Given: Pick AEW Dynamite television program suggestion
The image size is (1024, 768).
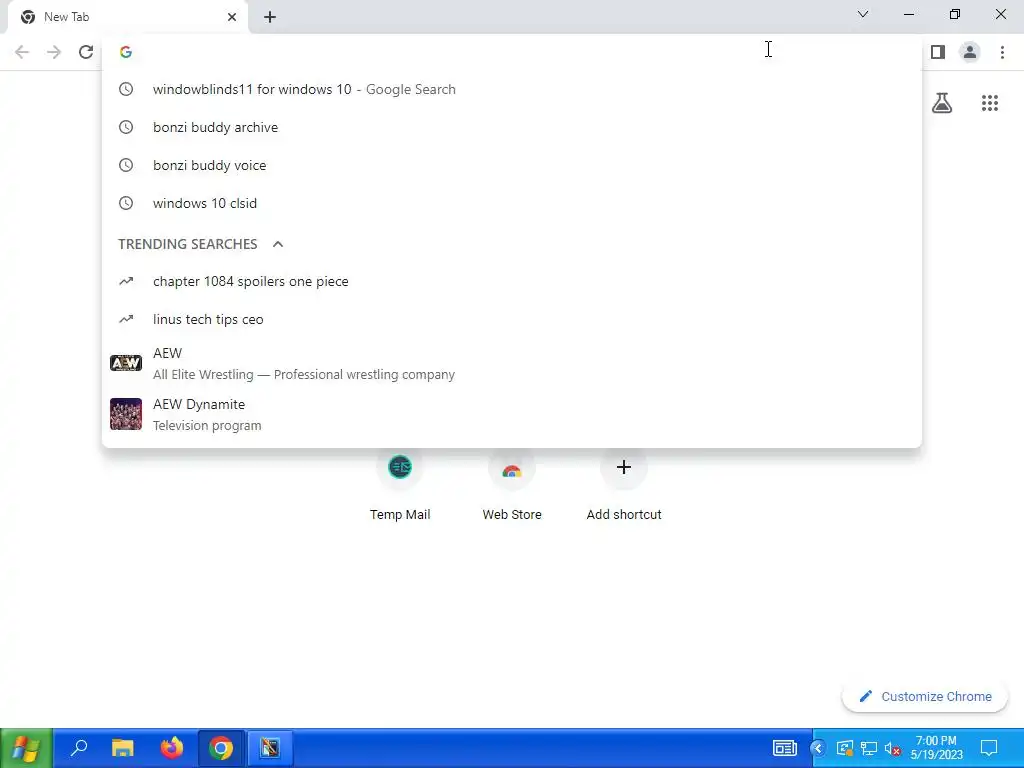Looking at the screenshot, I should [x=511, y=415].
